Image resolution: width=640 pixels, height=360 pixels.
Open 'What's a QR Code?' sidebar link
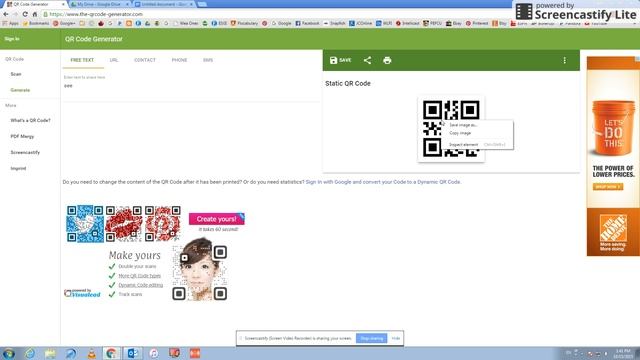[x=31, y=120]
